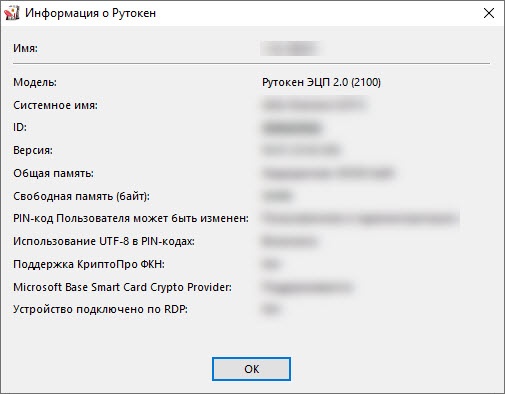The image size is (505, 394).
Task: Click the OK button
Action: click(251, 369)
